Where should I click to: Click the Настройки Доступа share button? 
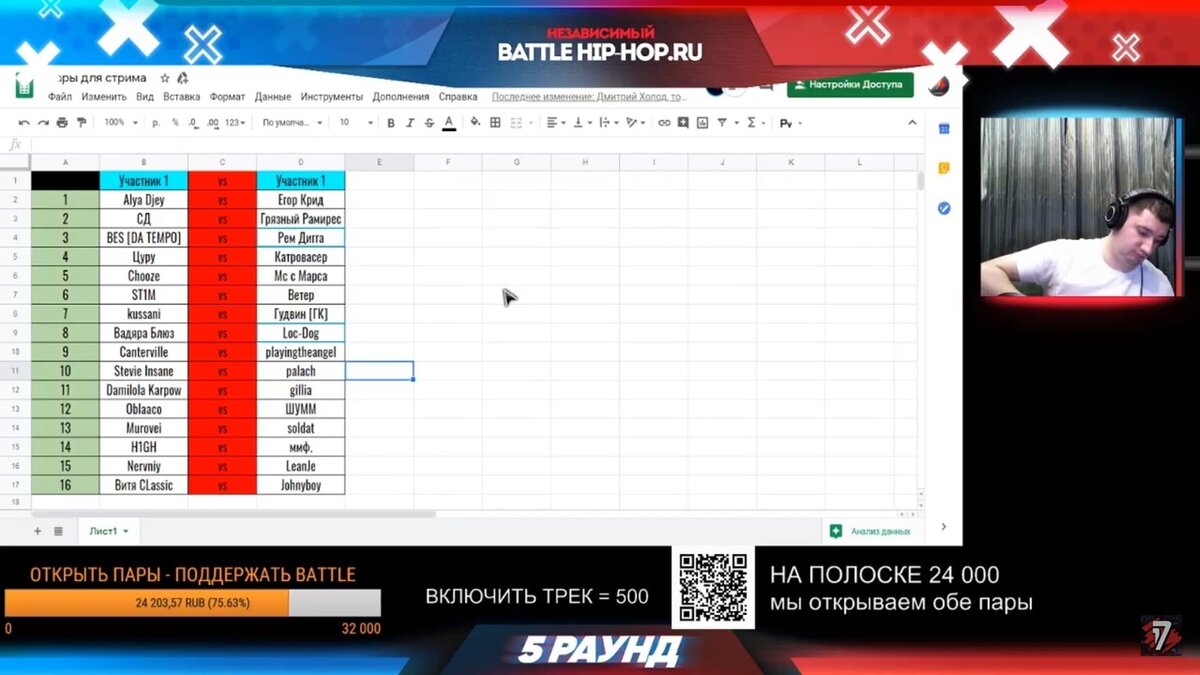click(850, 85)
